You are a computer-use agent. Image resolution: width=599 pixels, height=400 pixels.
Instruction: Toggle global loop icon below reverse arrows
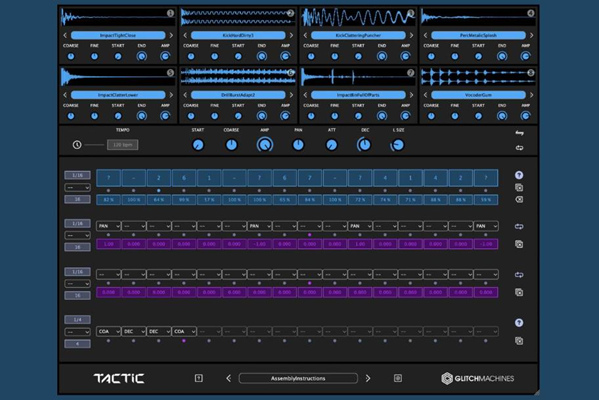[519, 148]
